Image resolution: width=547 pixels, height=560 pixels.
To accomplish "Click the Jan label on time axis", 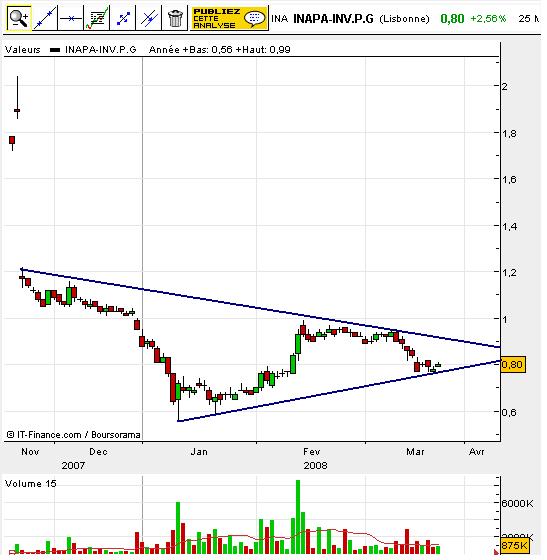I will pyautogui.click(x=199, y=452).
